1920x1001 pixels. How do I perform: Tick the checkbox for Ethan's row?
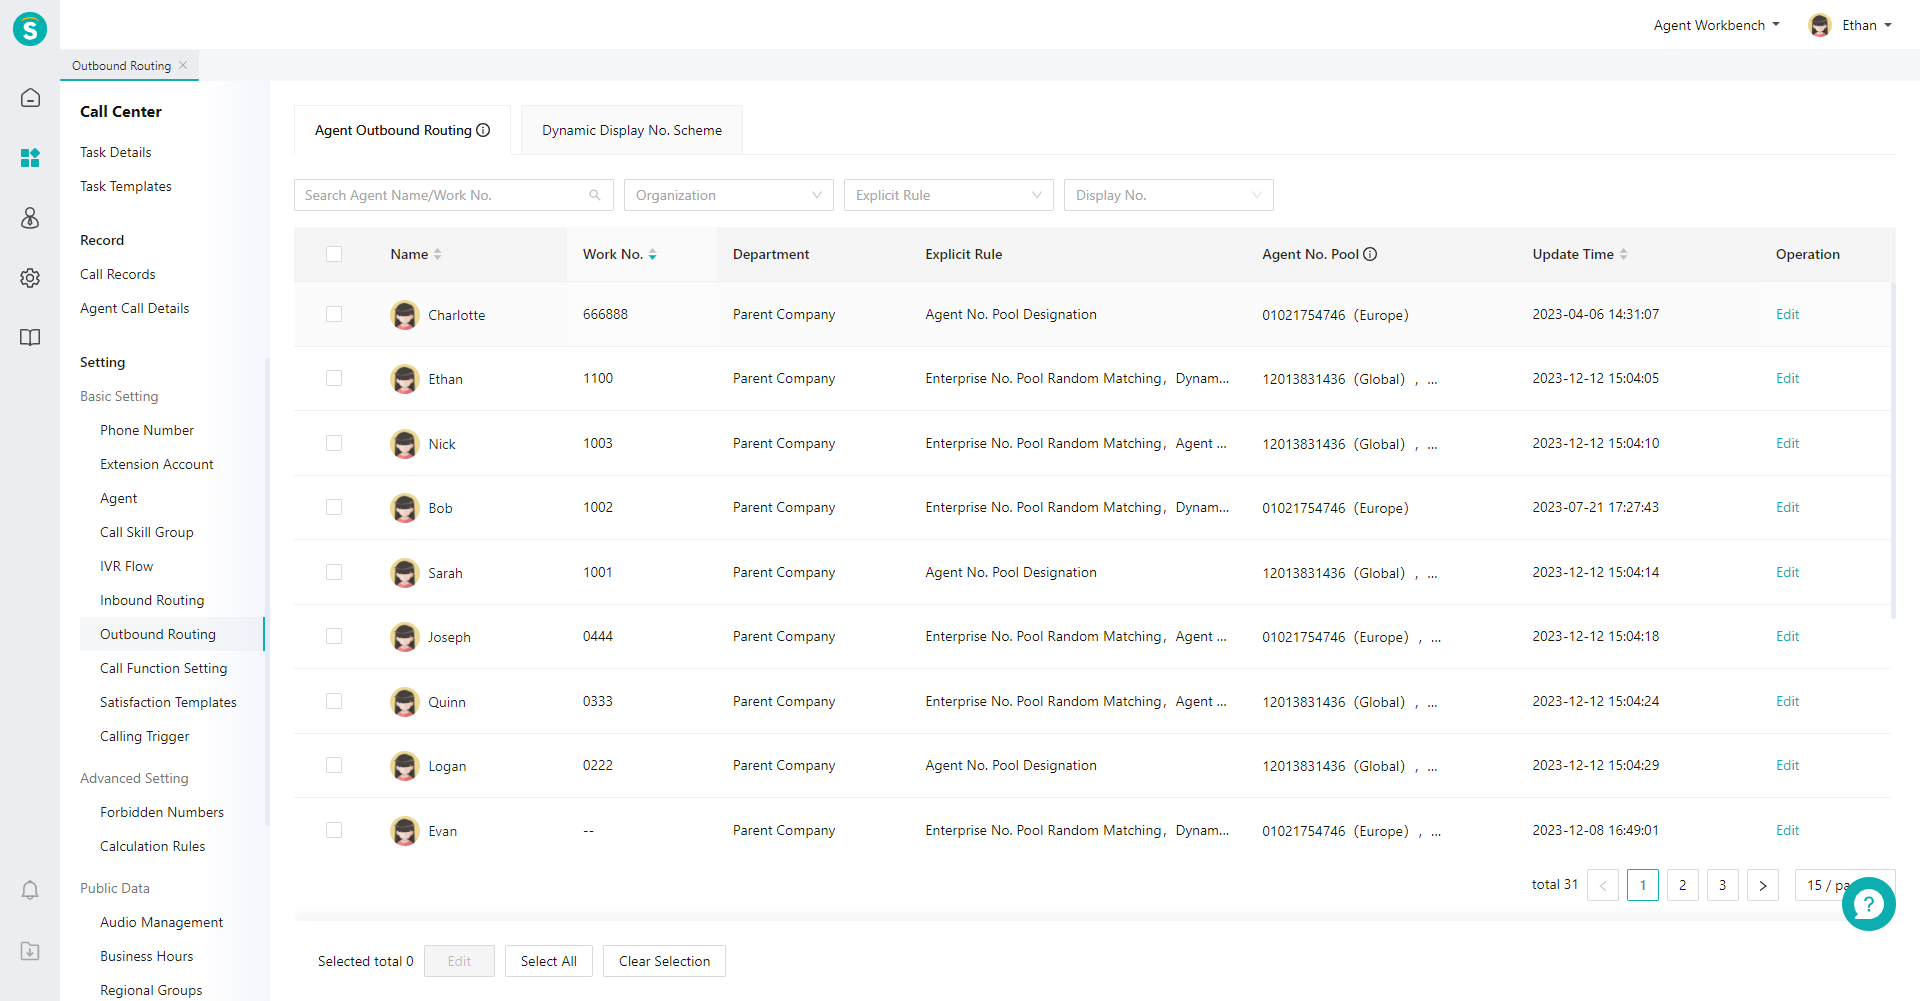click(334, 378)
